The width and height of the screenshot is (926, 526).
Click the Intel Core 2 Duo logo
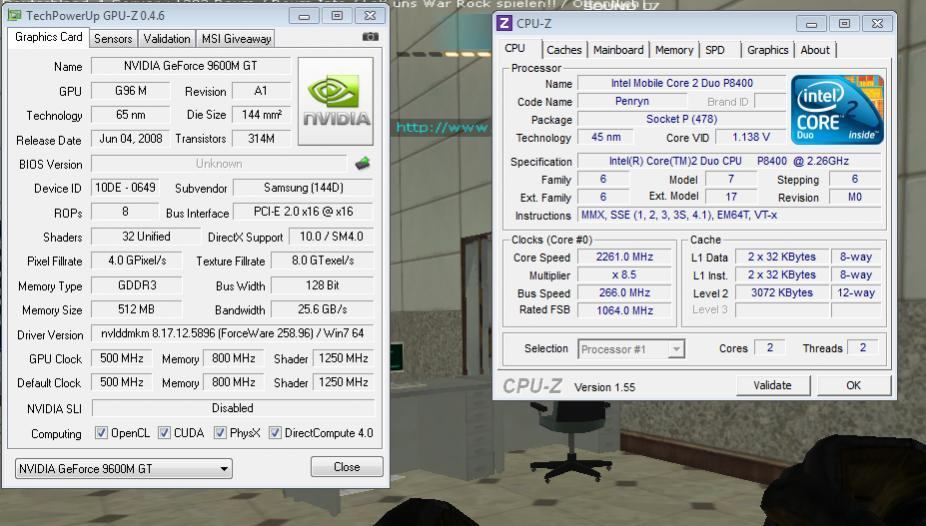coord(837,110)
